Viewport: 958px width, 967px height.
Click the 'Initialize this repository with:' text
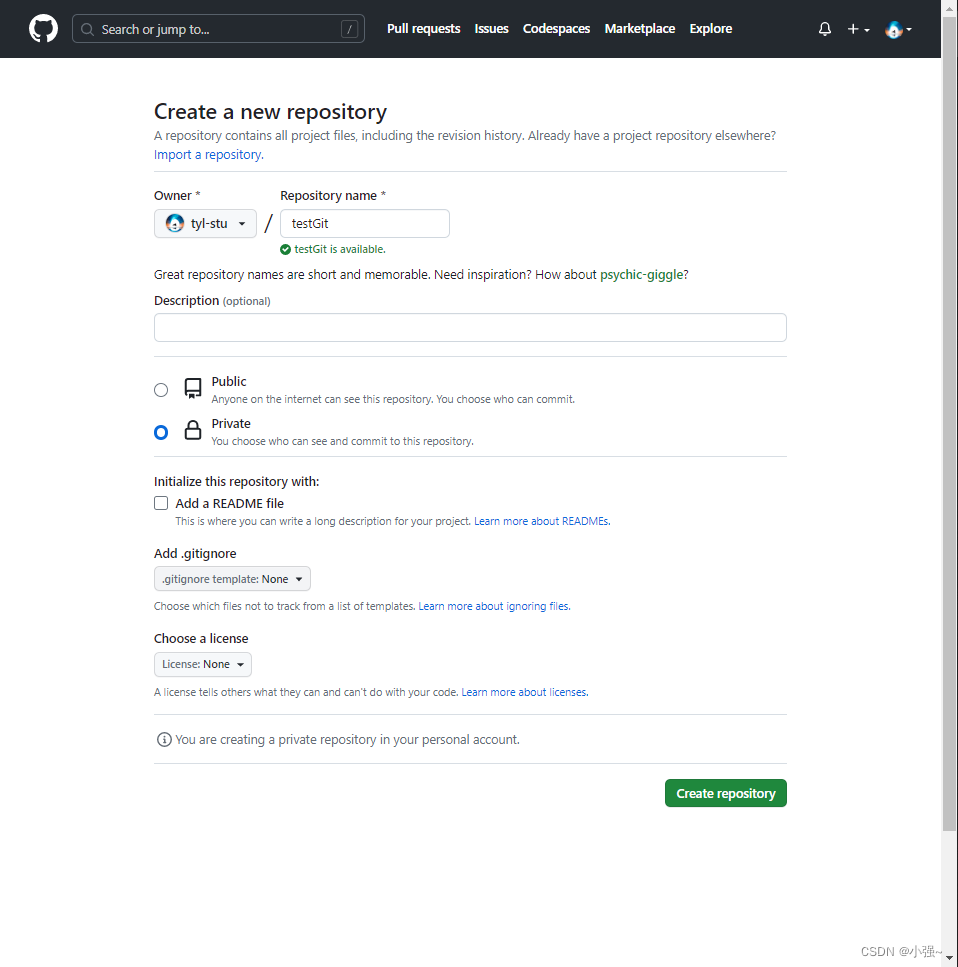point(236,482)
